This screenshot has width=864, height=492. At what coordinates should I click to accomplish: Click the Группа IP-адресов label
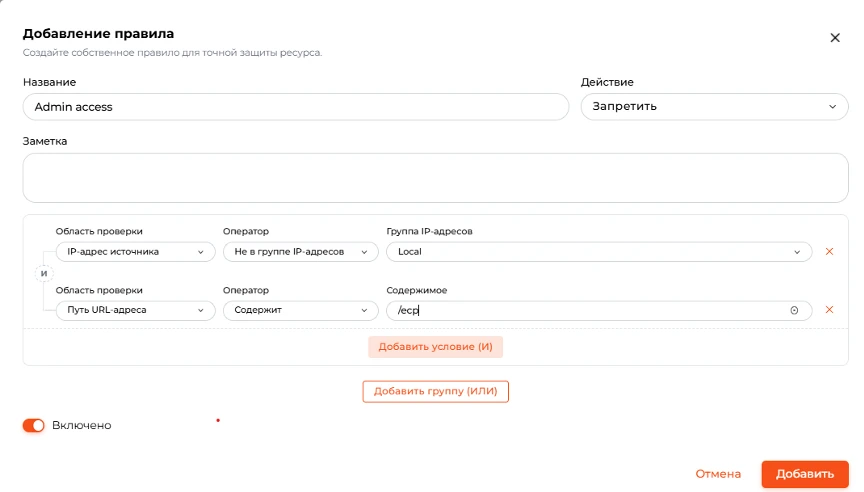coord(429,231)
